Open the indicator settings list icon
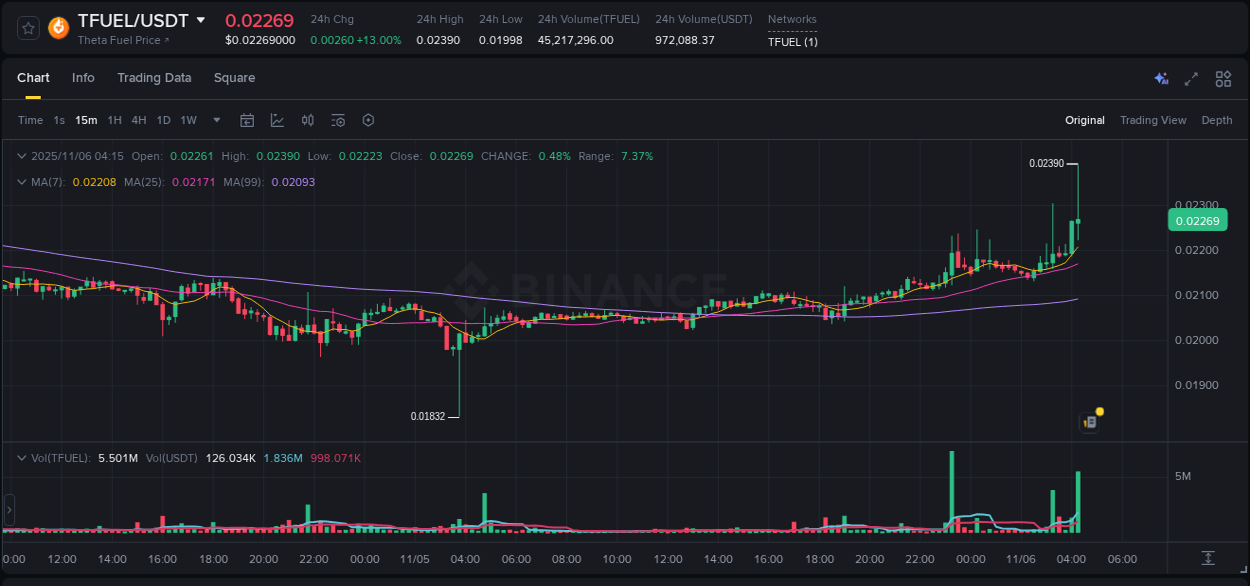Image resolution: width=1250 pixels, height=586 pixels. (x=337, y=120)
